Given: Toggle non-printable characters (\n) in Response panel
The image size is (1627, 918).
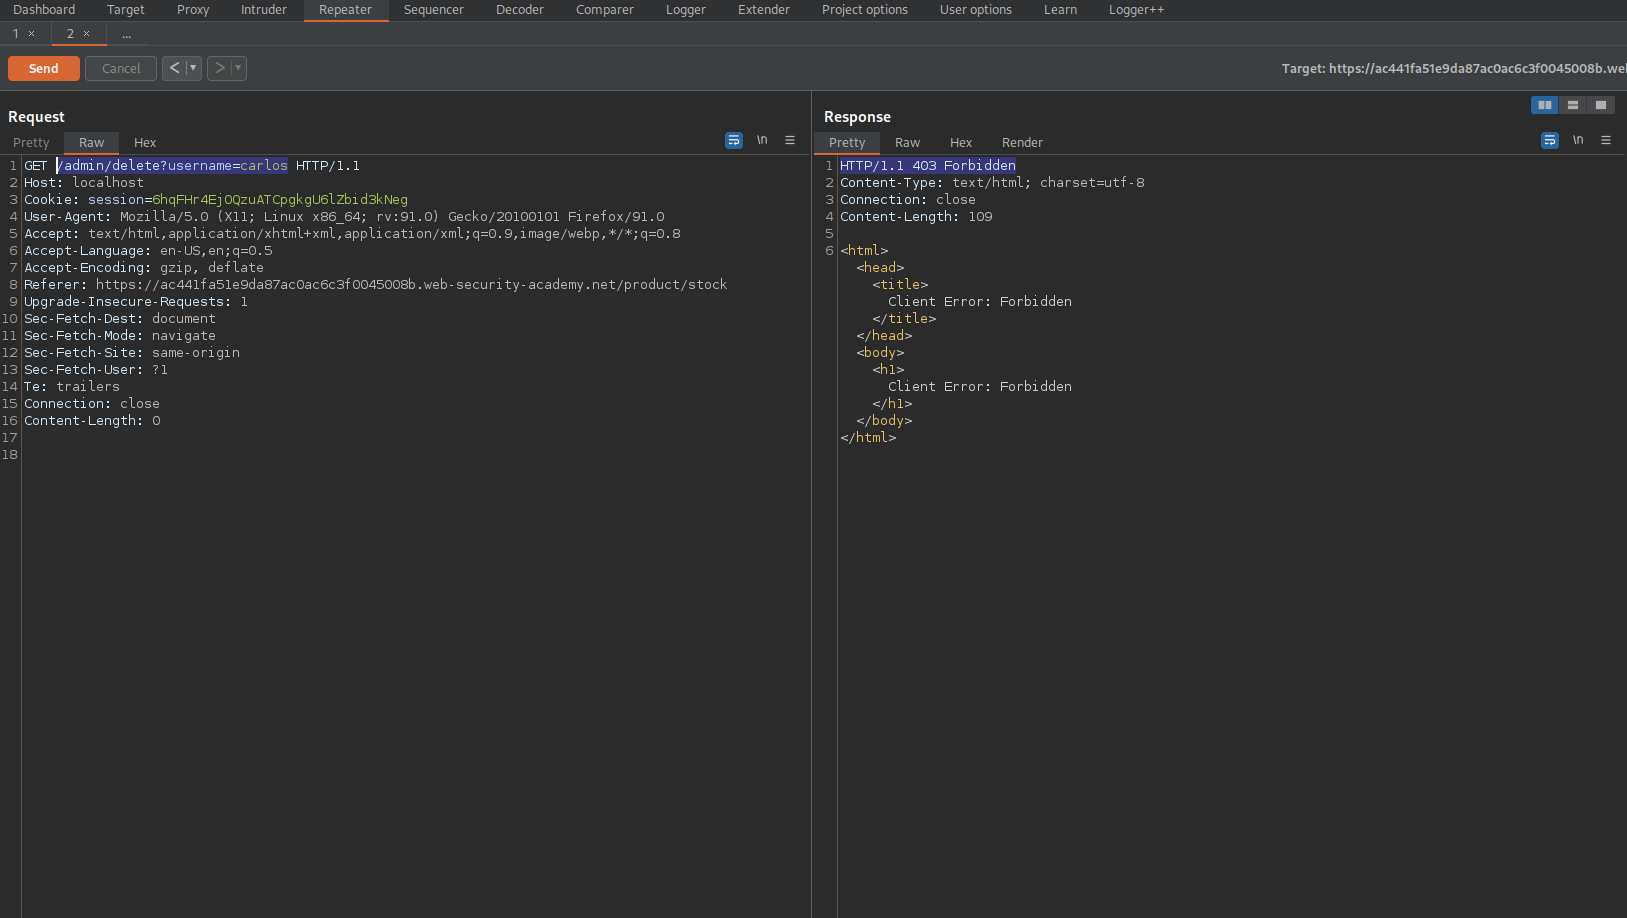Looking at the screenshot, I should (1578, 140).
